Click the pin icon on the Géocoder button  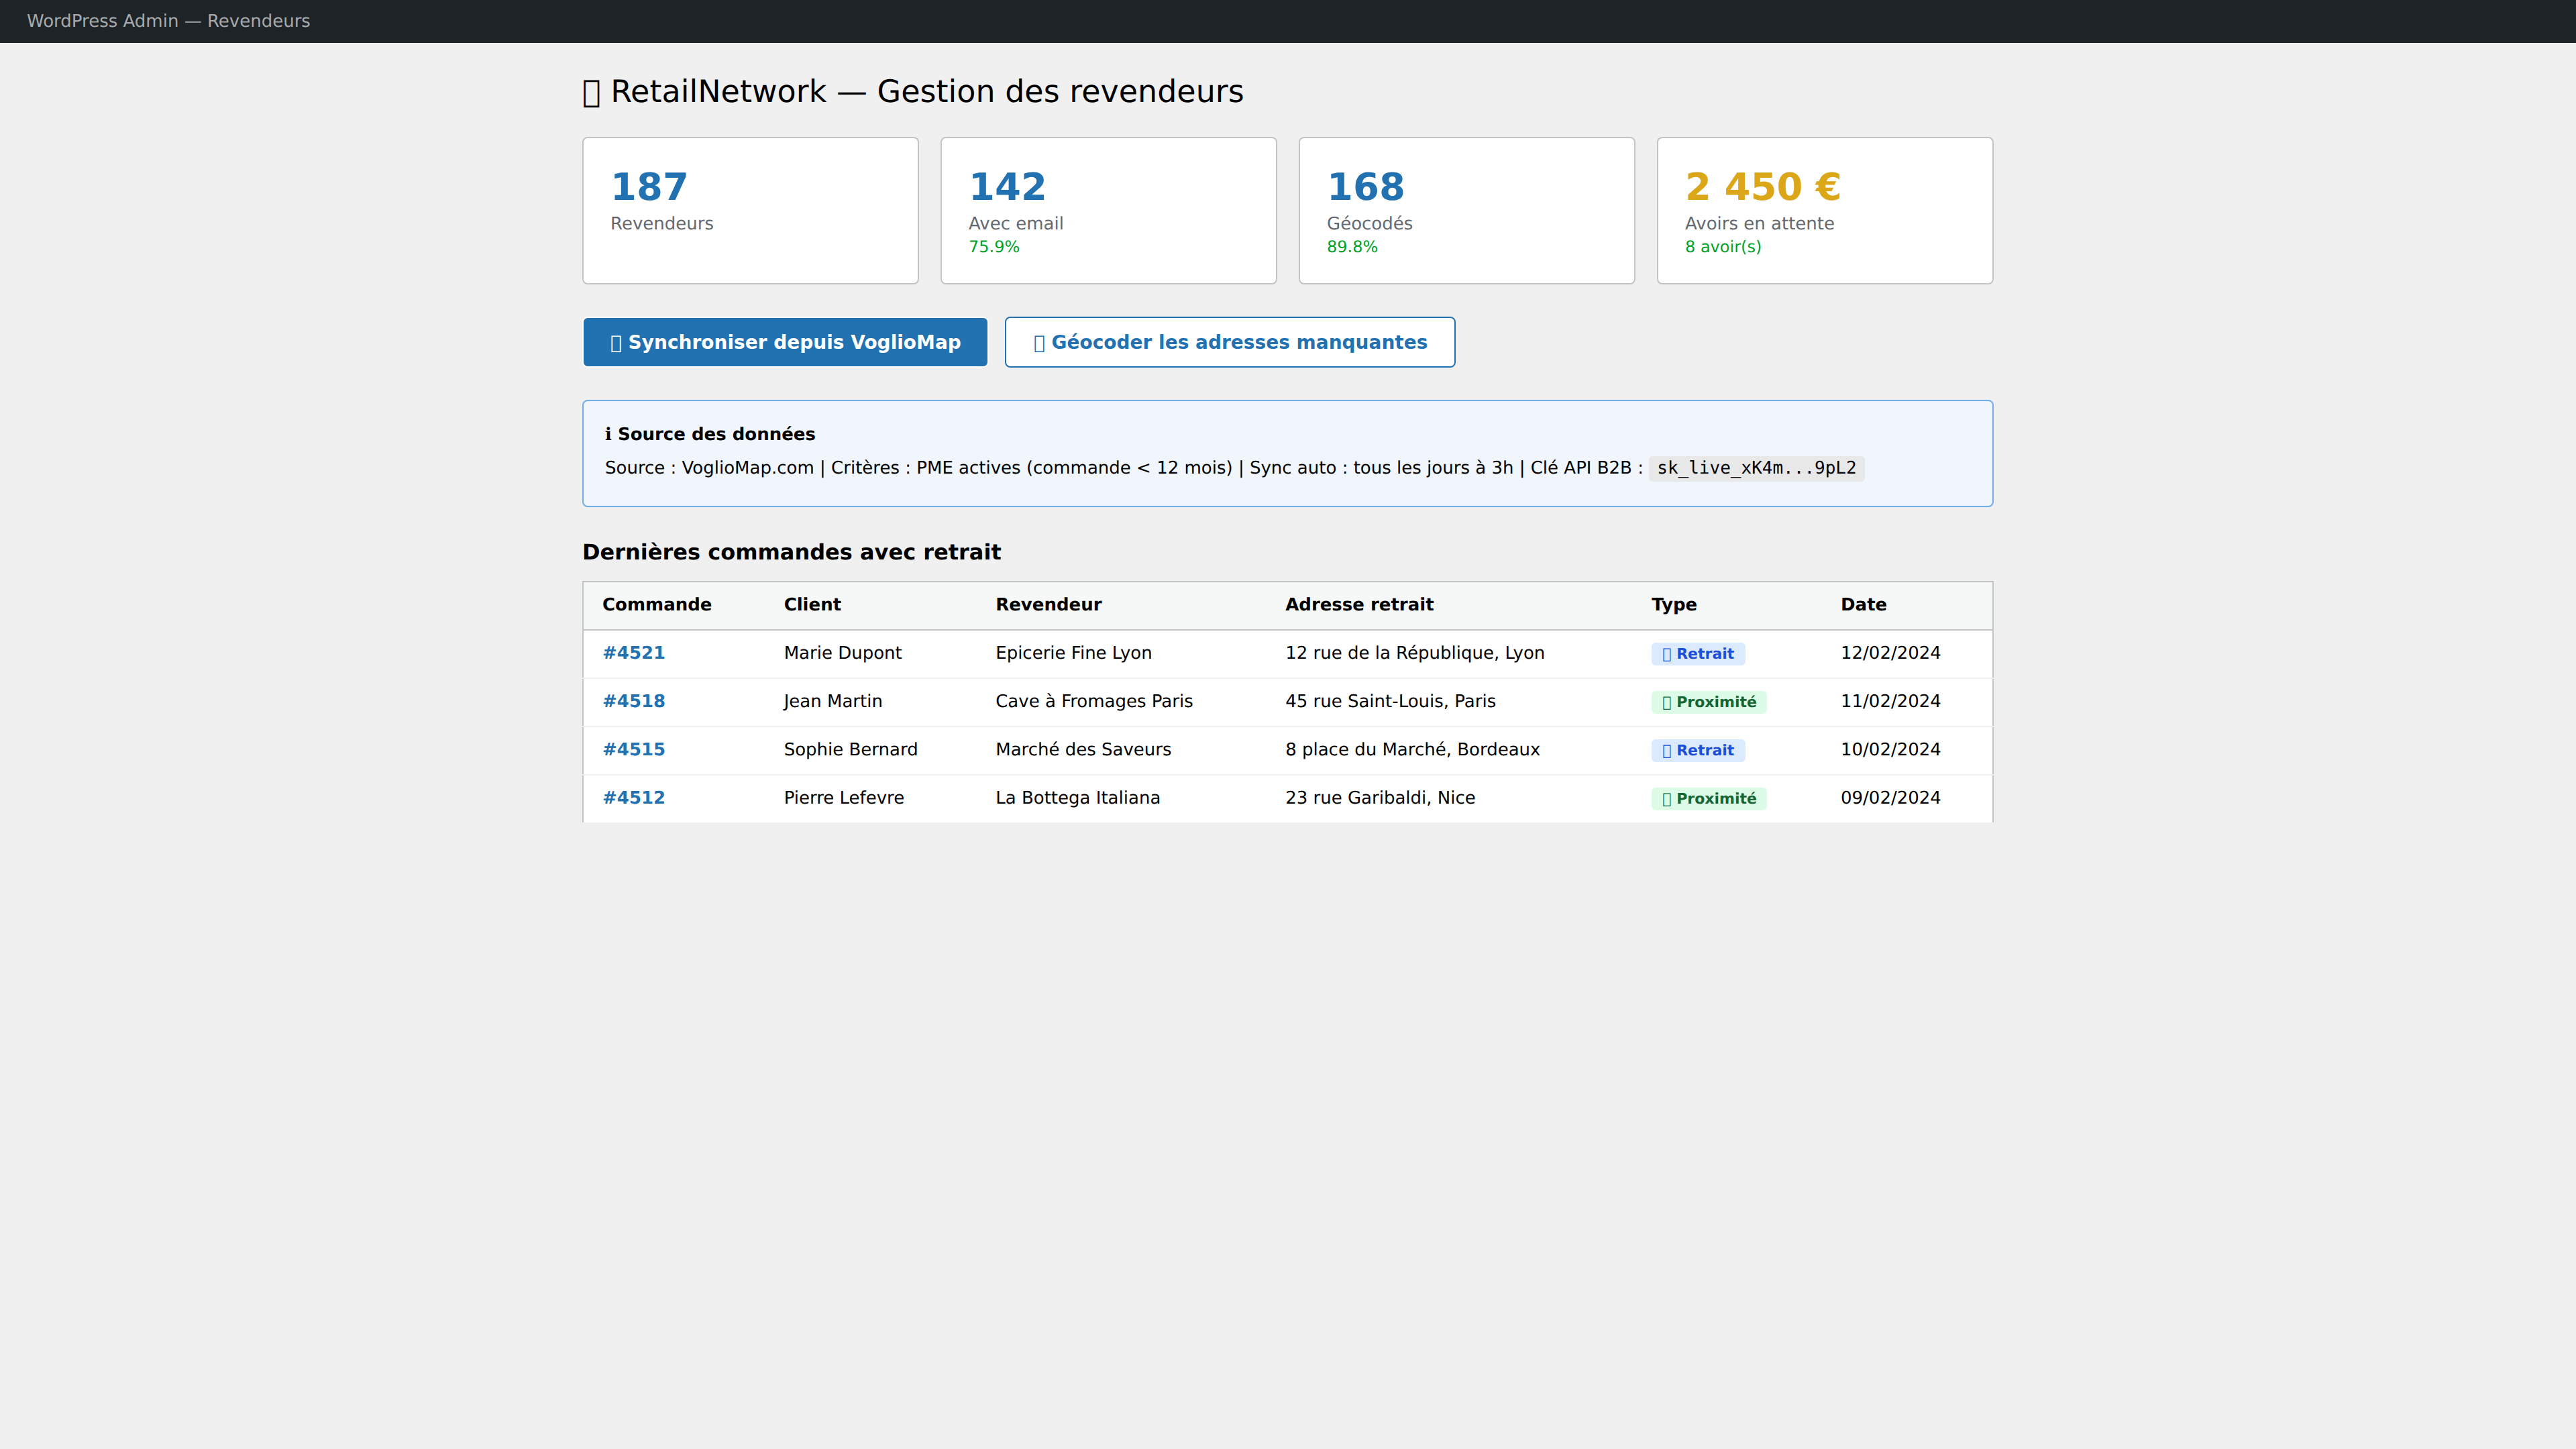1040,341
